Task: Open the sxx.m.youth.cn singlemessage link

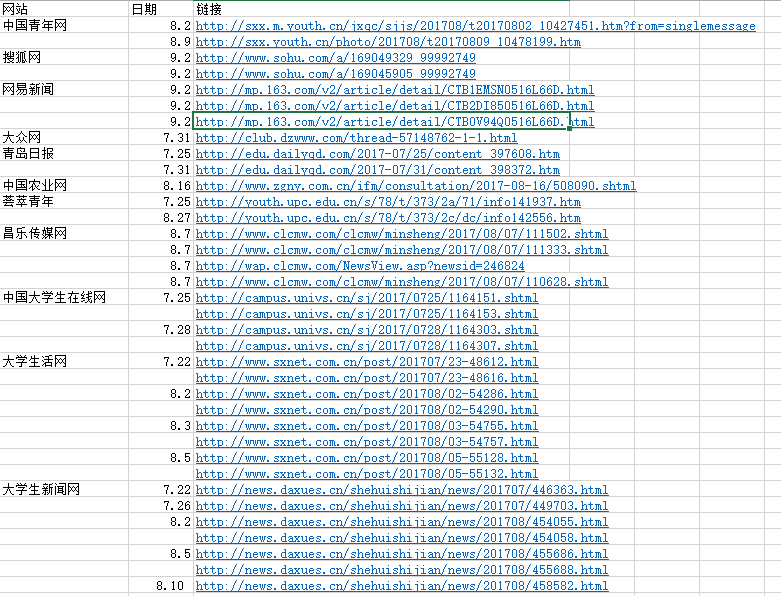Action: pyautogui.click(x=475, y=26)
